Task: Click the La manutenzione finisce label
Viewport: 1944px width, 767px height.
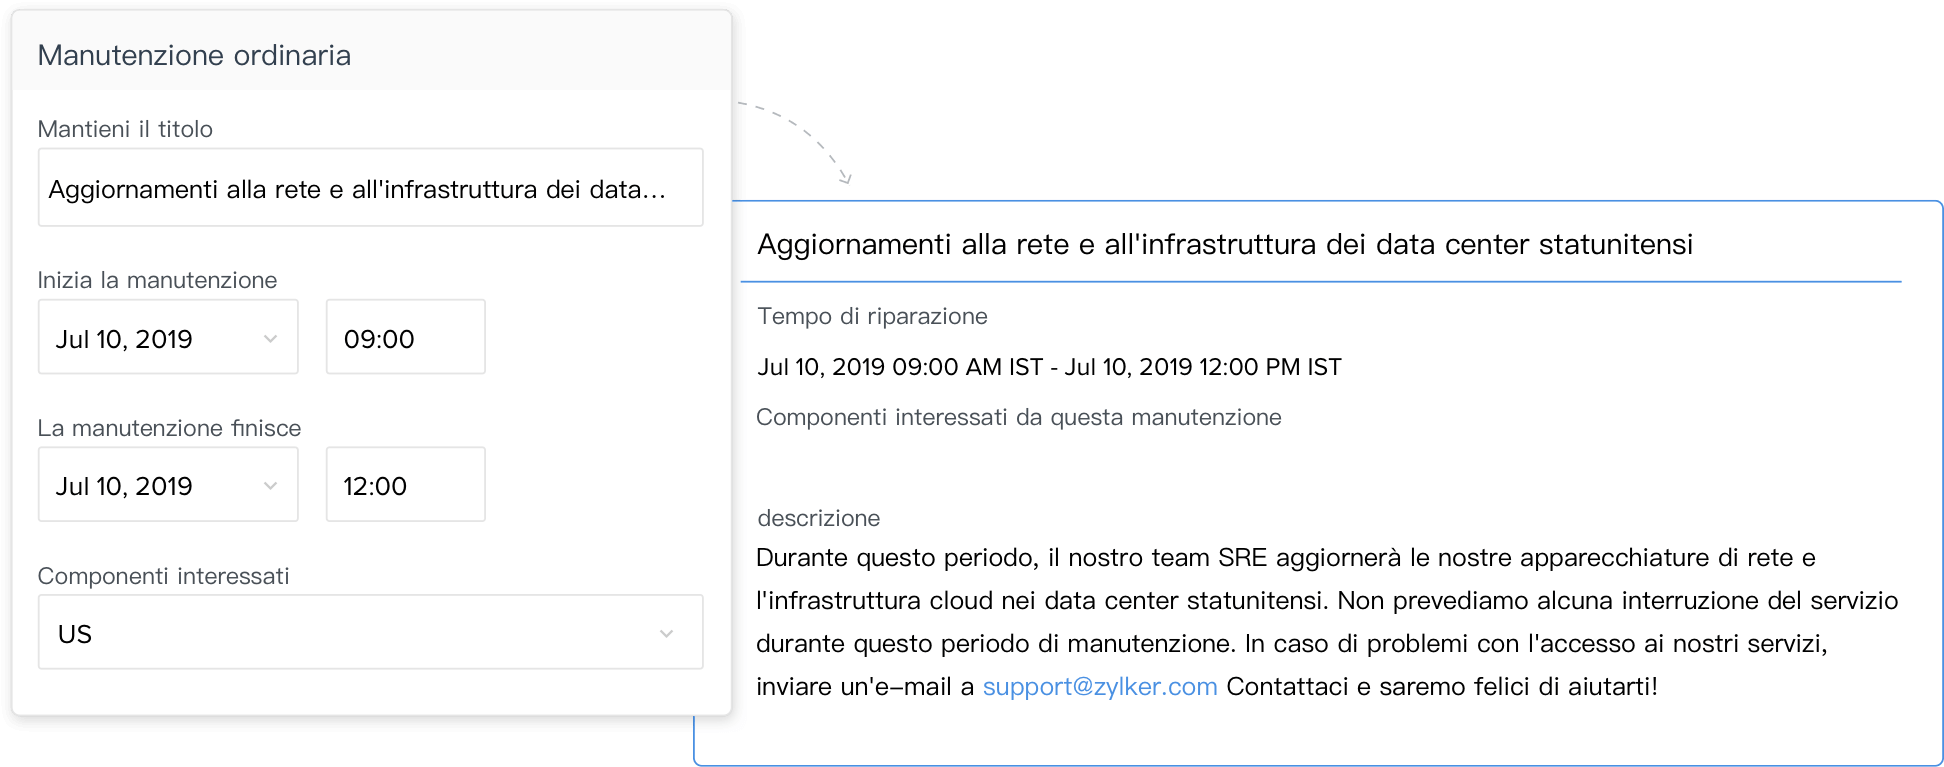Action: [x=169, y=428]
